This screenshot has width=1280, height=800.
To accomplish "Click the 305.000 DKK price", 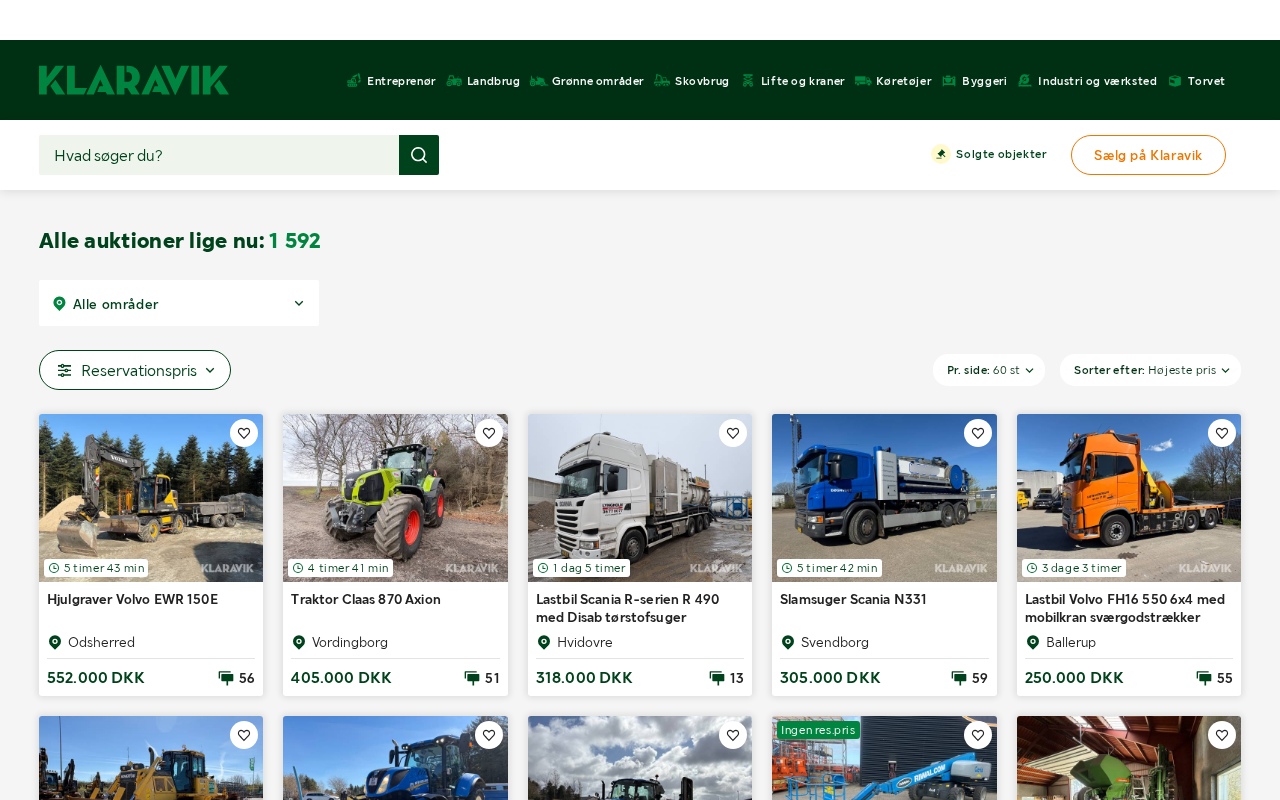I will [x=830, y=678].
